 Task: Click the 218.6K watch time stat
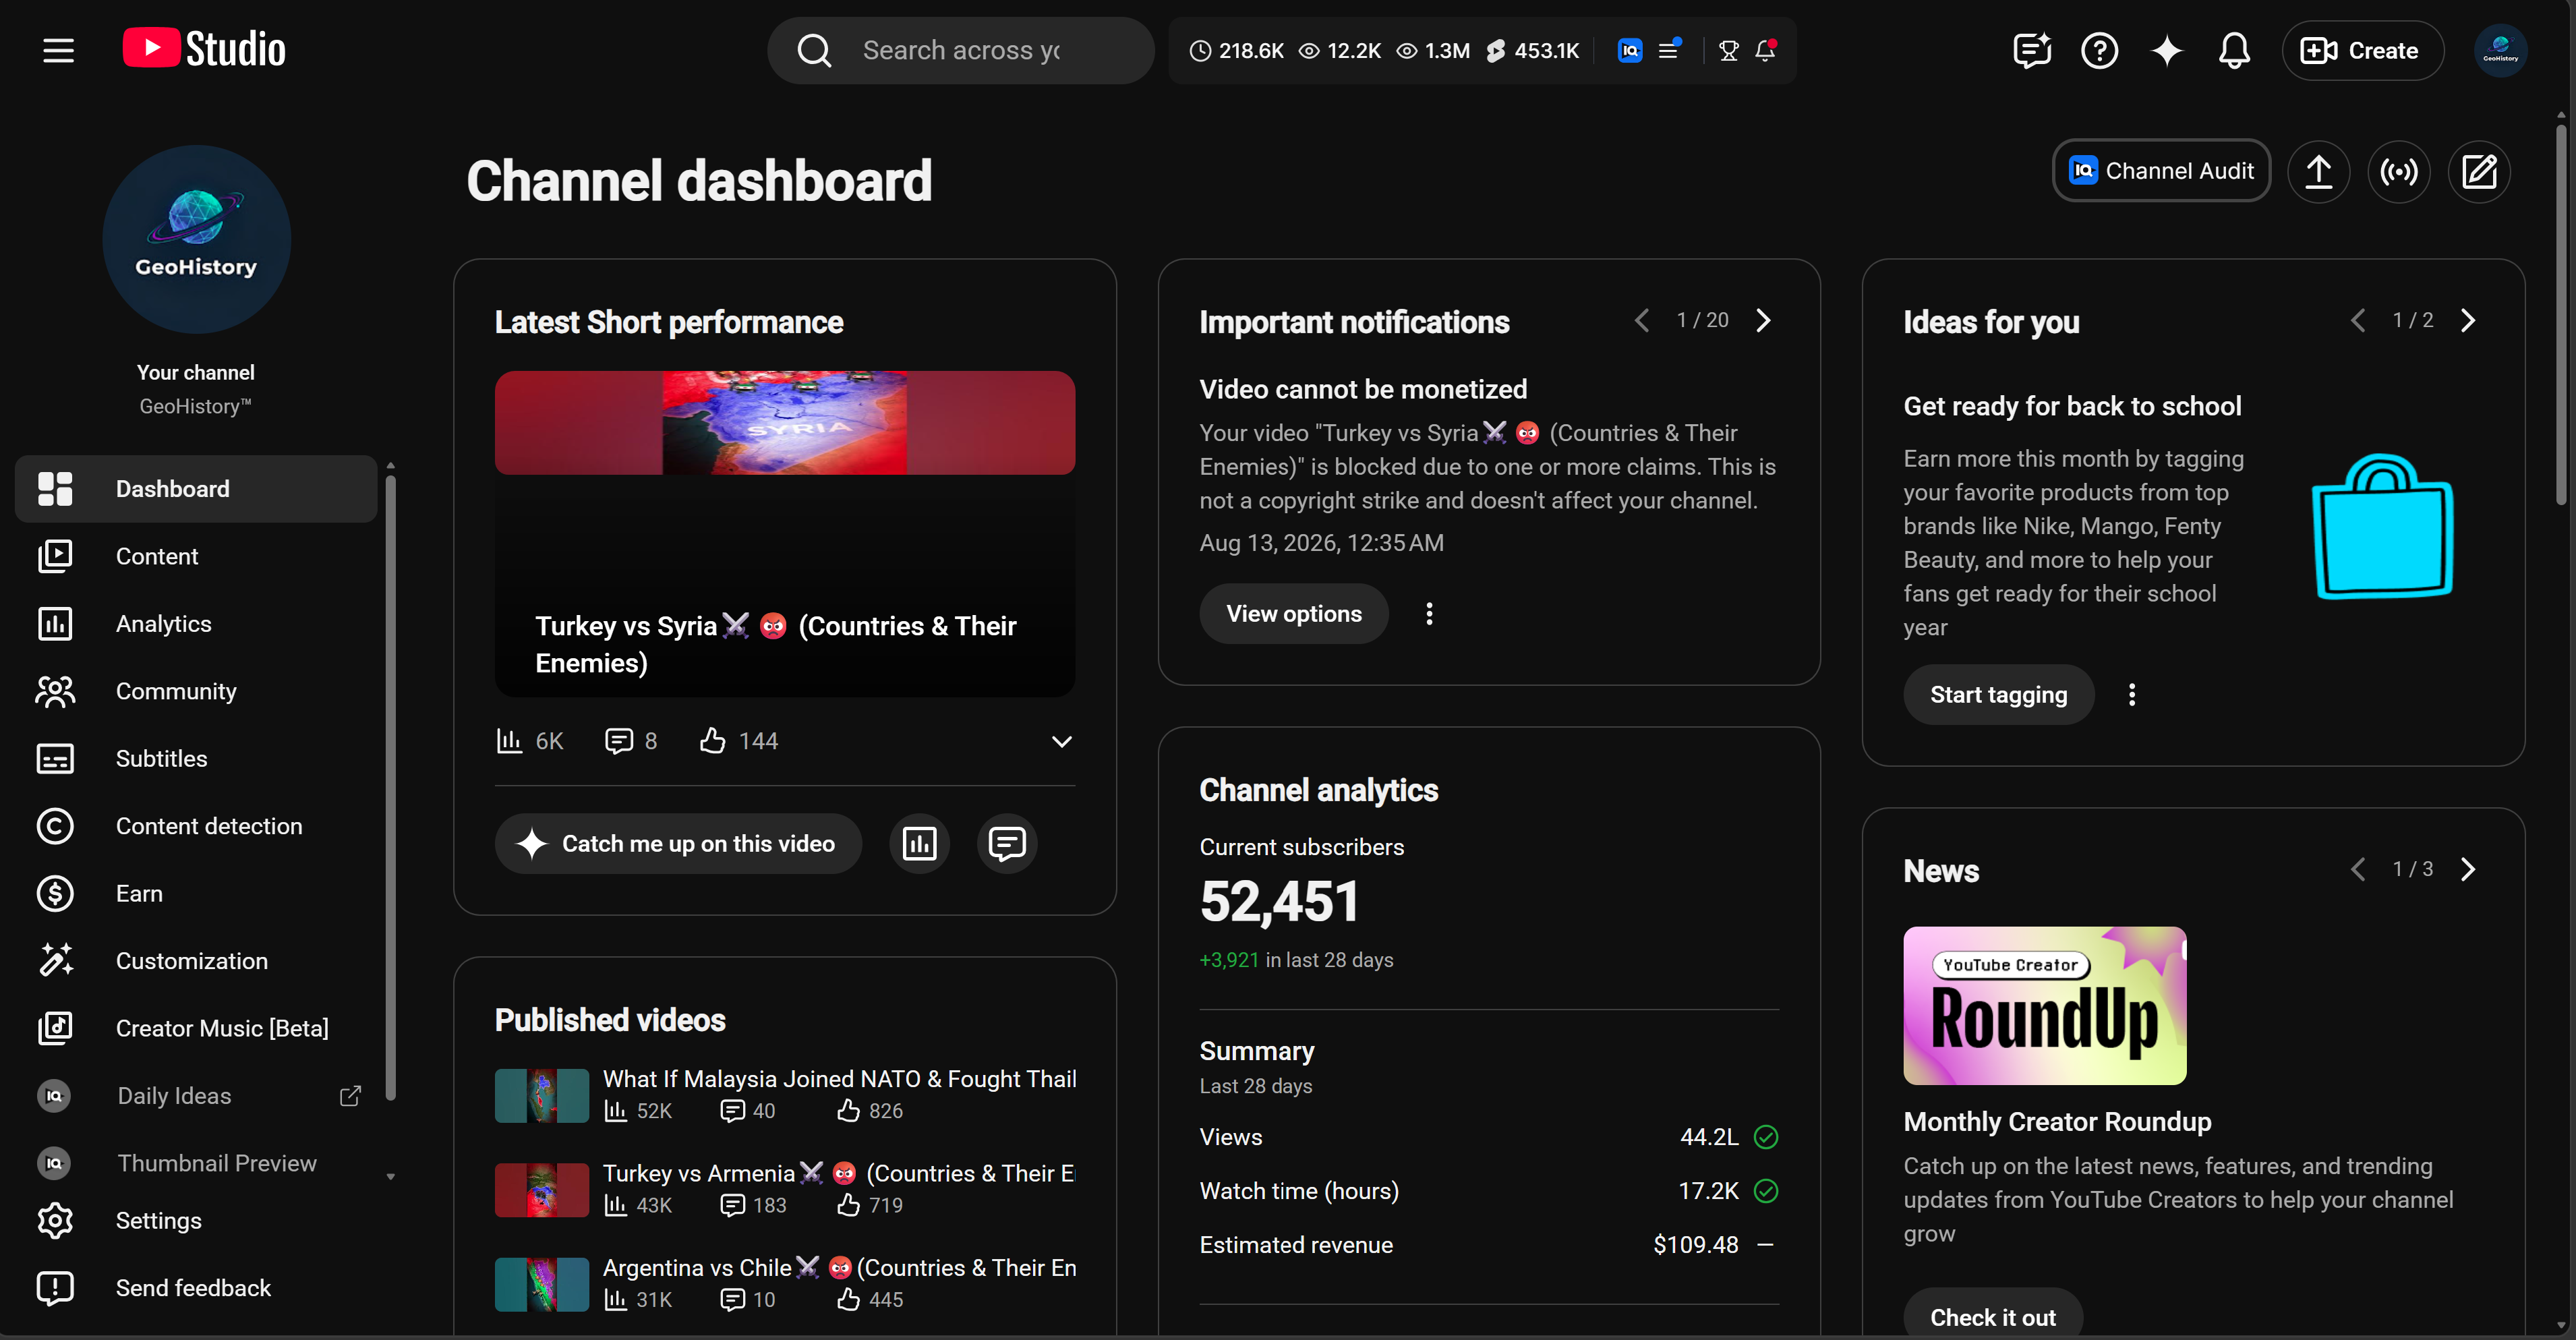[x=1237, y=51]
